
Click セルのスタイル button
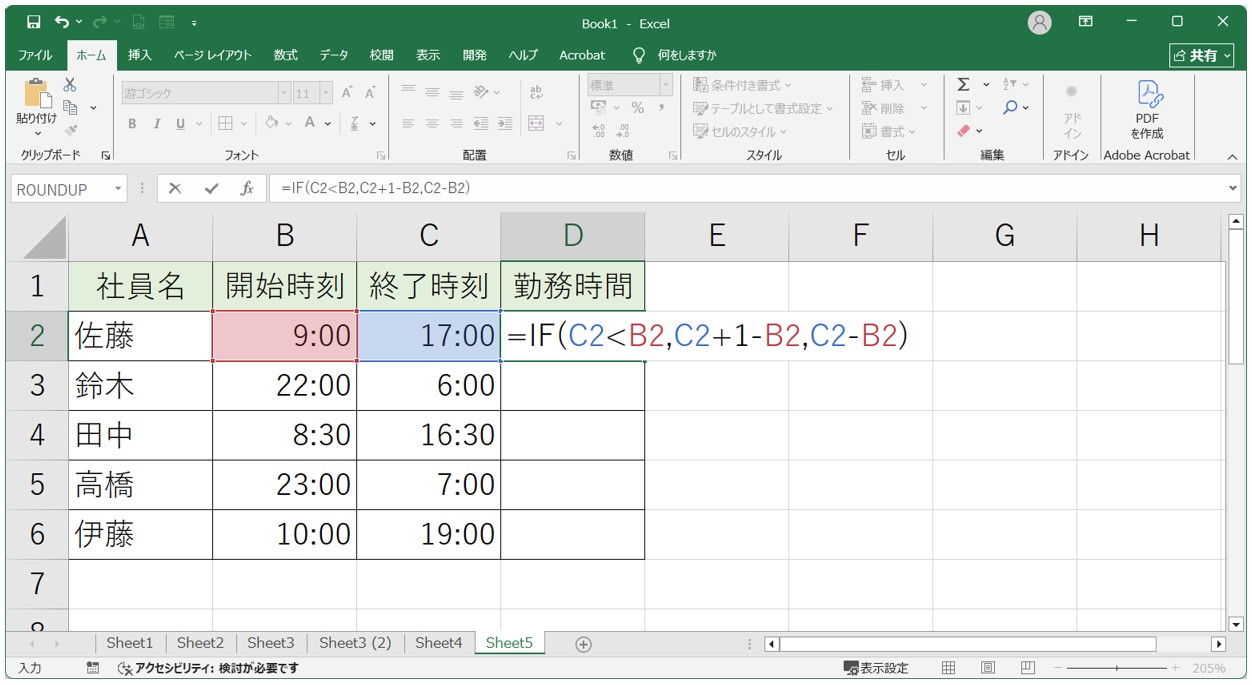740,131
